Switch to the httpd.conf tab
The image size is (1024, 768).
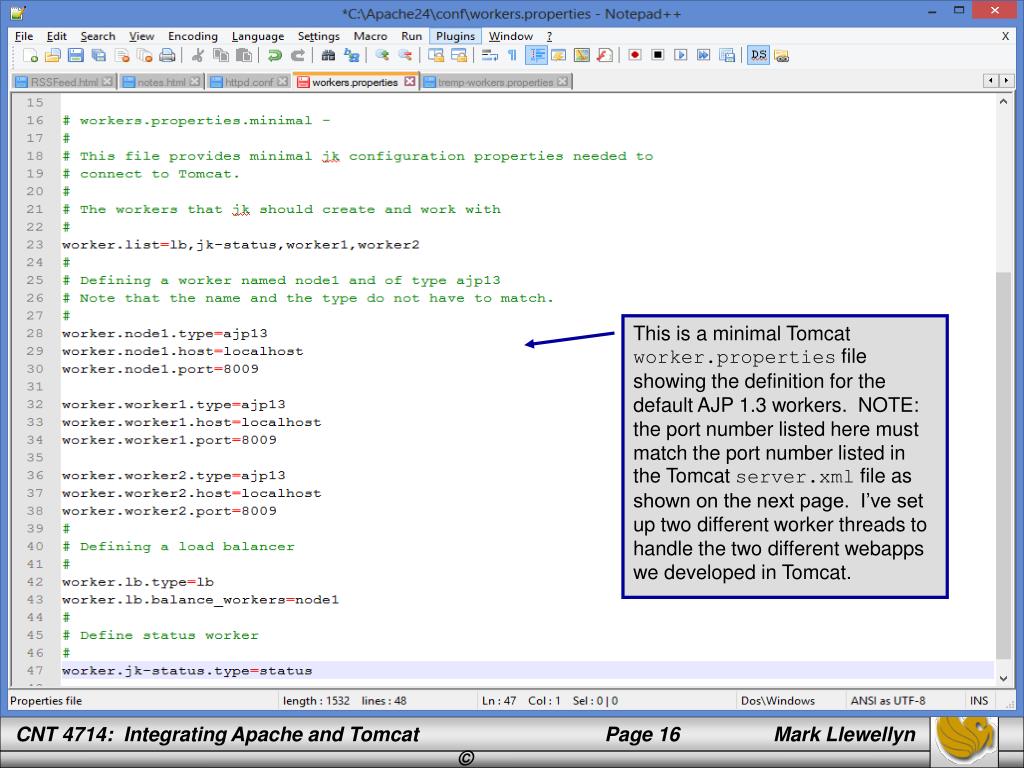pos(249,82)
